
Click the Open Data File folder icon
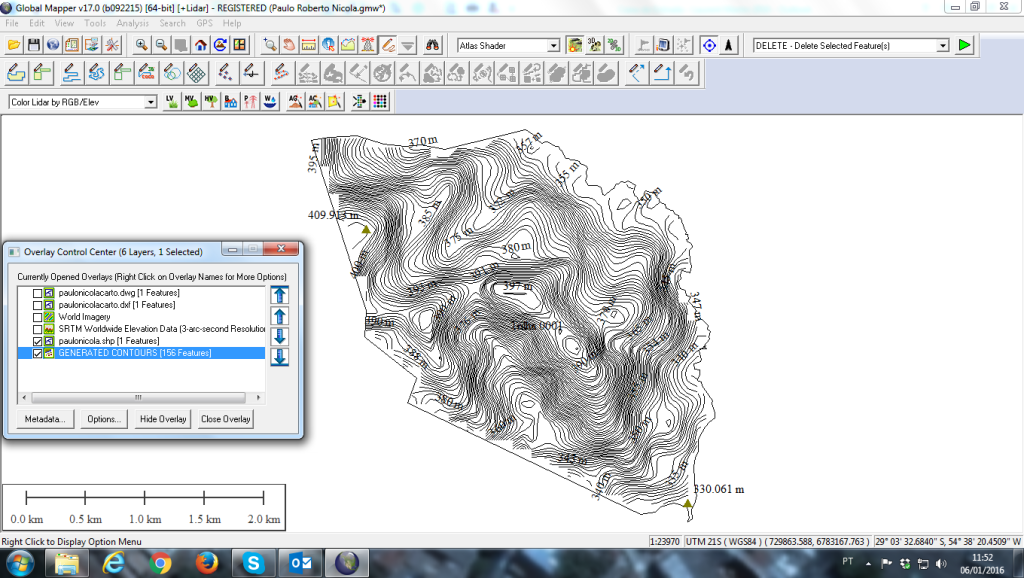[x=14, y=45]
